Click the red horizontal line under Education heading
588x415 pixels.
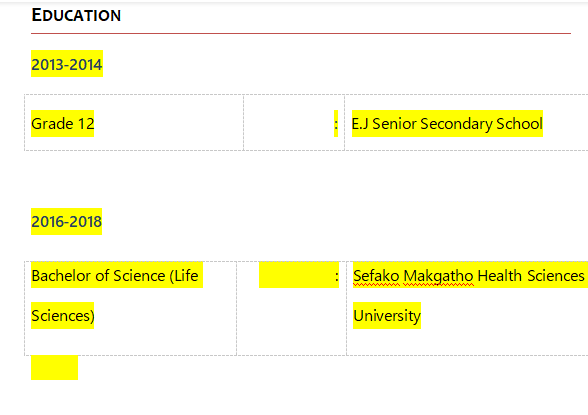coord(301,33)
